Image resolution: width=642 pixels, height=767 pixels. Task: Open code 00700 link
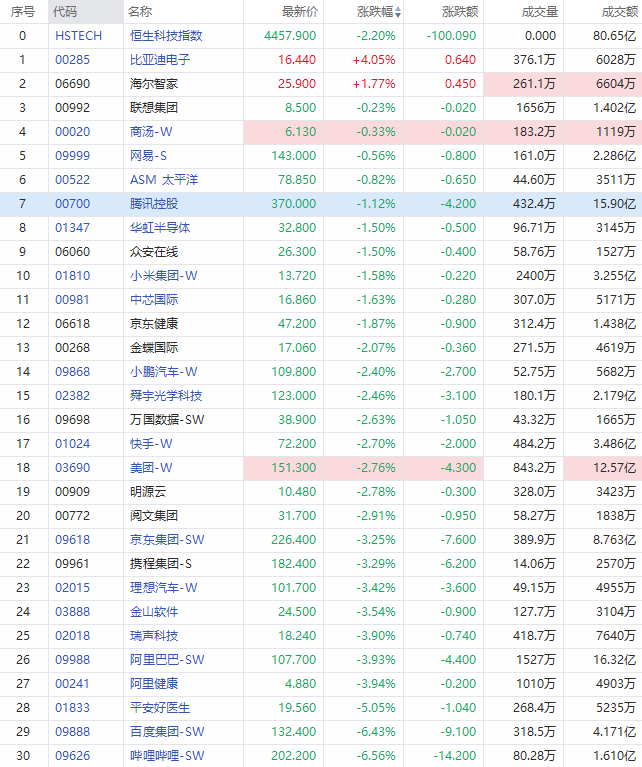coord(72,203)
